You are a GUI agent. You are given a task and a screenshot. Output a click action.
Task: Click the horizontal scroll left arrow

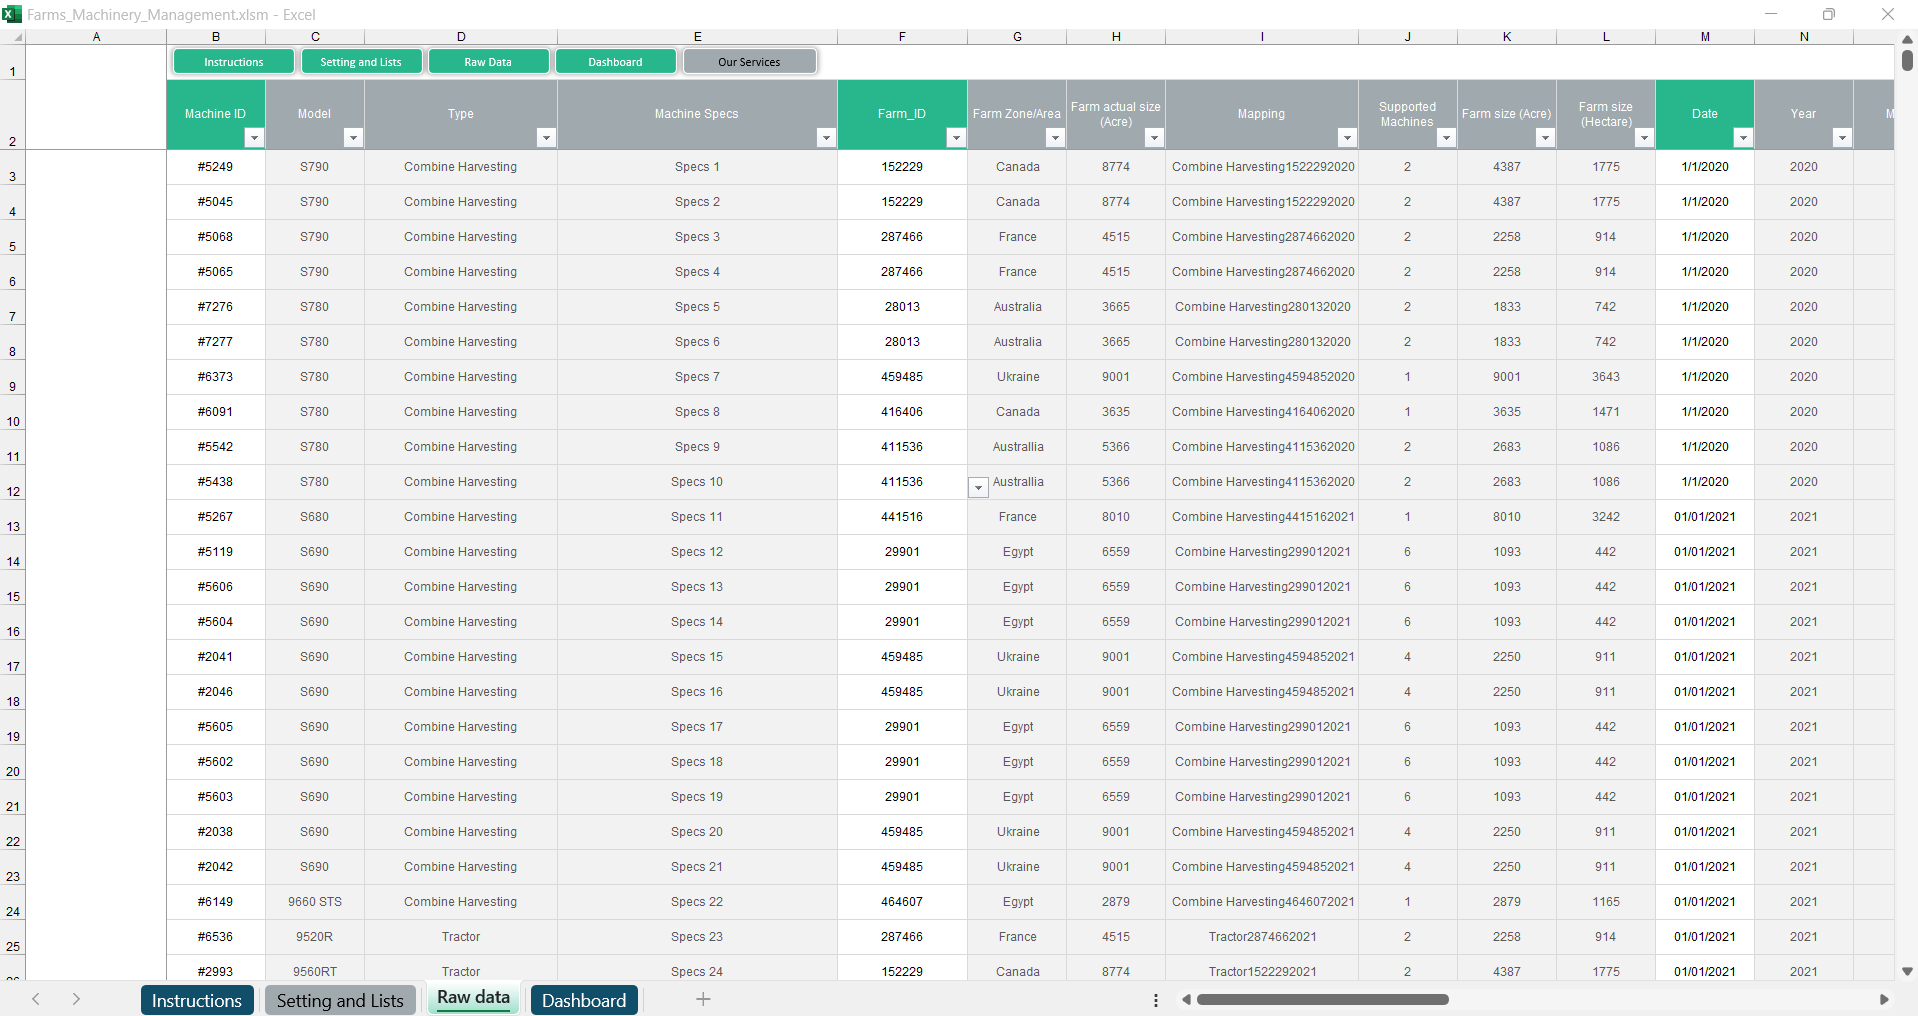pyautogui.click(x=1187, y=999)
